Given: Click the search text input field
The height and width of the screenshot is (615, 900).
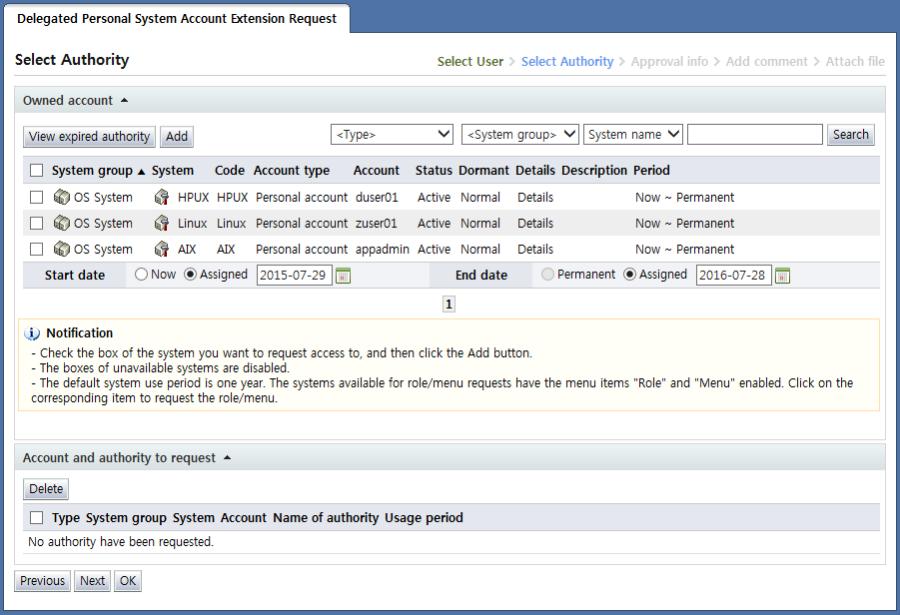Looking at the screenshot, I should (754, 135).
